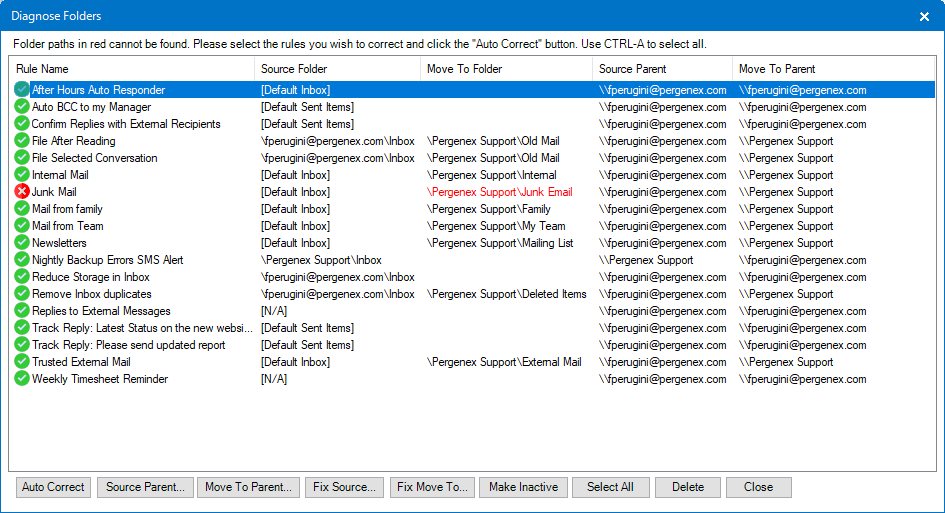The image size is (945, 513).
Task: Click the Move To Folder column header
Action: [506, 69]
